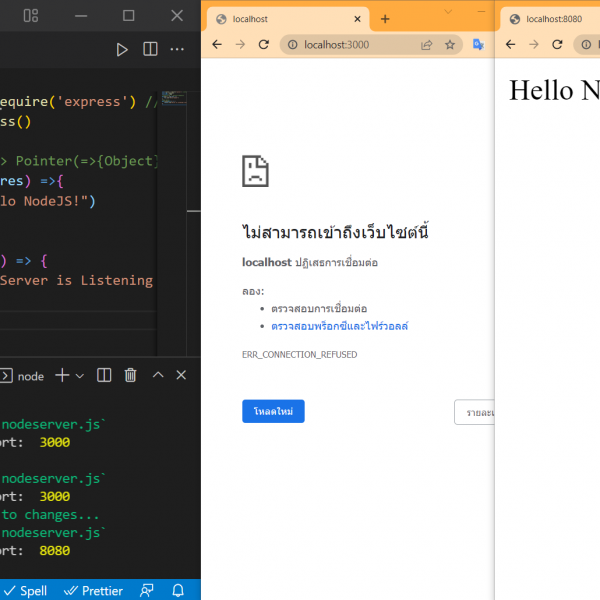Expand the terminal launch profile dropdown arrow
This screenshot has height=600, width=600.
click(80, 375)
